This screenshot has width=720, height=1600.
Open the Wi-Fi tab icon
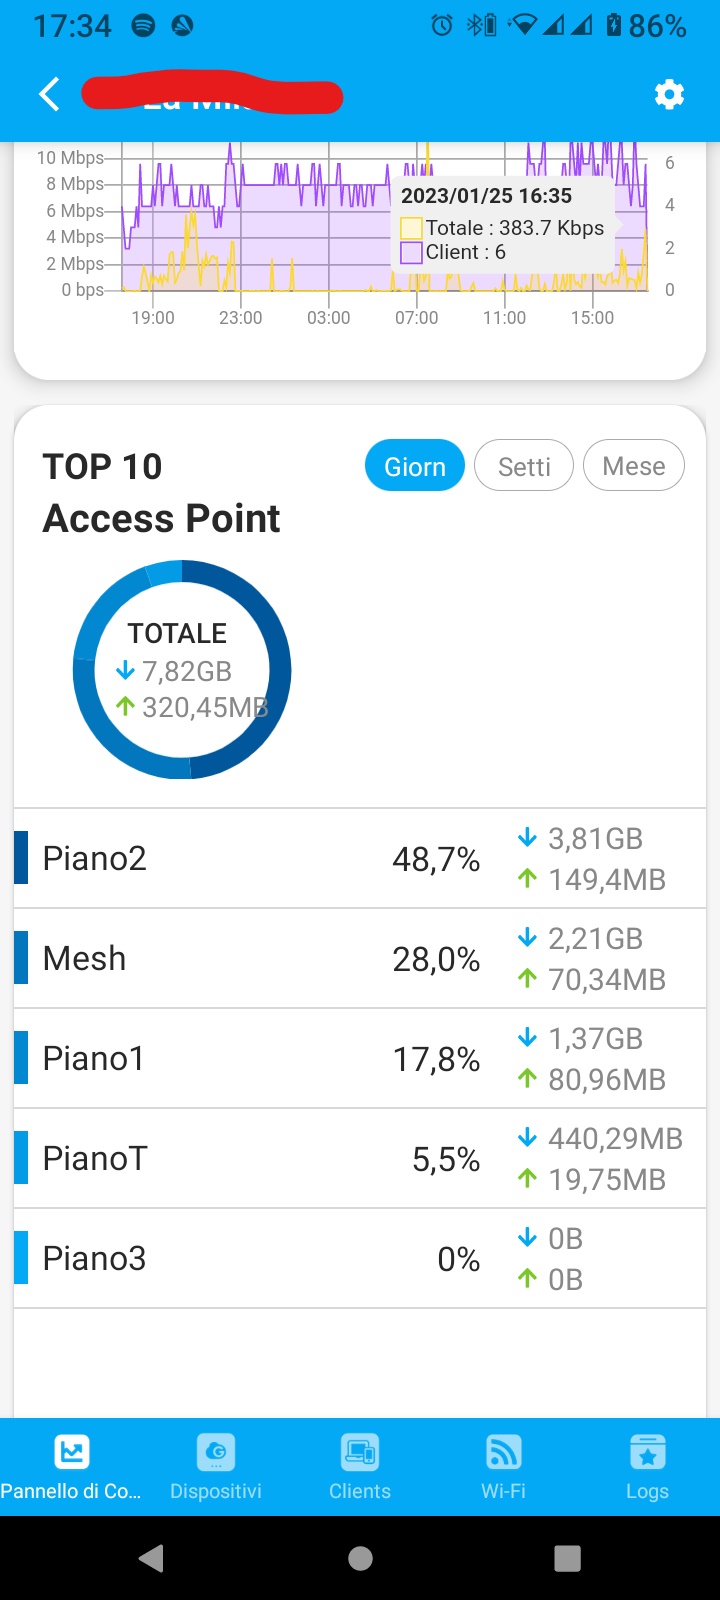click(503, 1452)
